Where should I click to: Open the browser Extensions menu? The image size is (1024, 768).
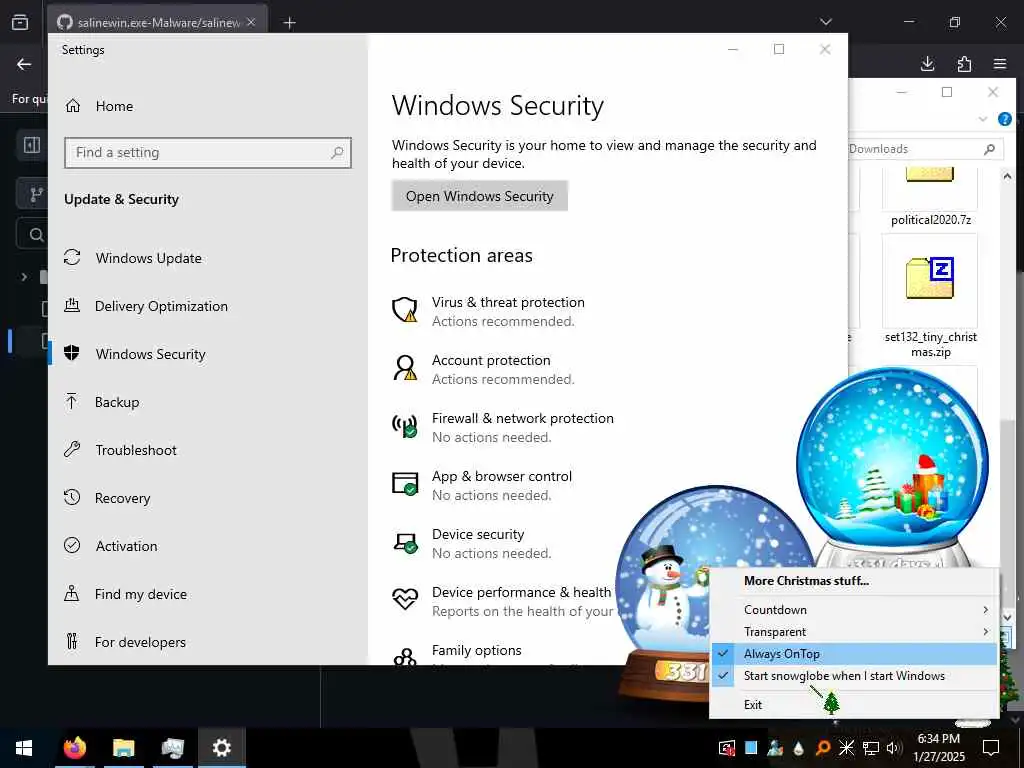[x=964, y=64]
